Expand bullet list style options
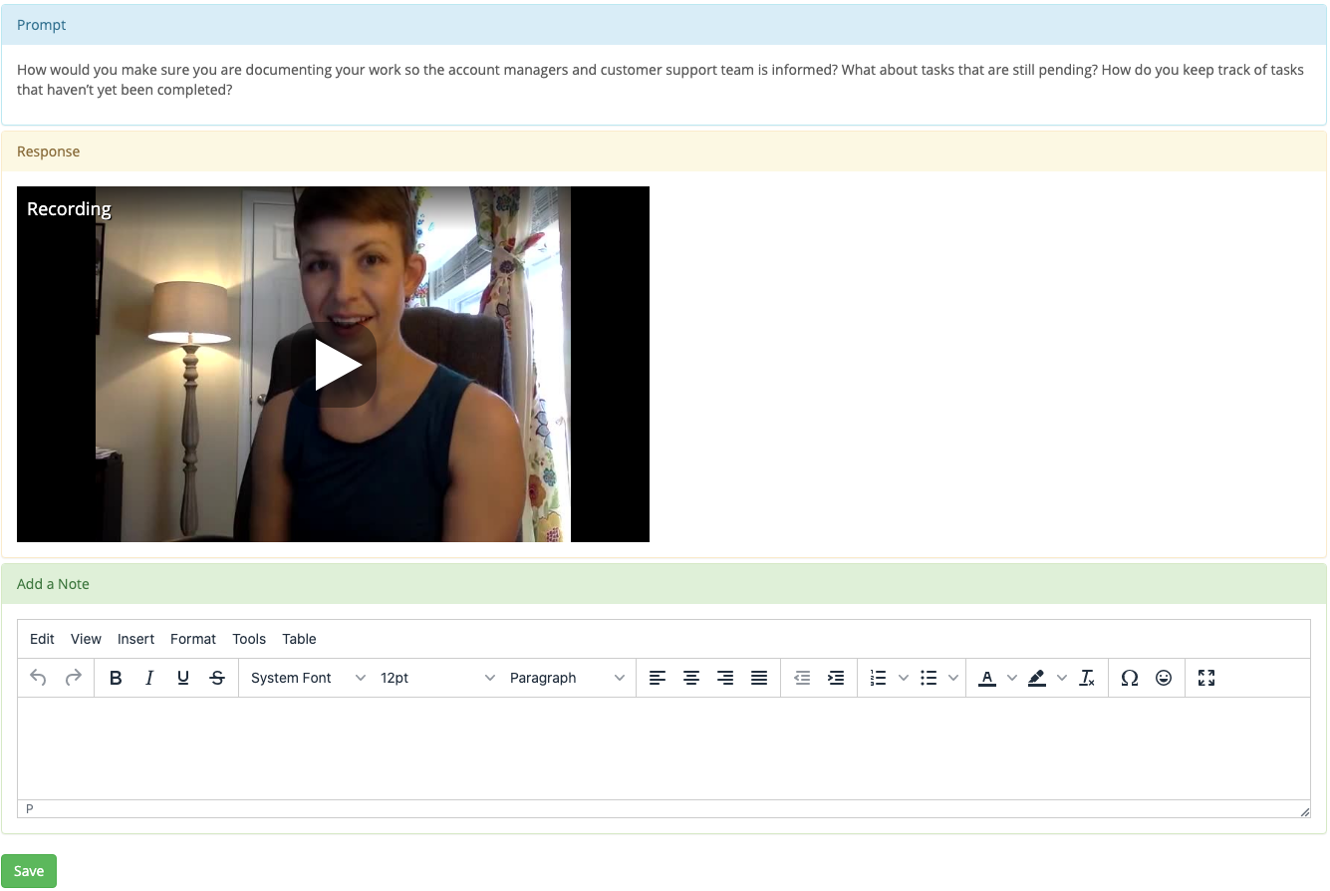The height and width of the screenshot is (891, 1330). pos(953,678)
